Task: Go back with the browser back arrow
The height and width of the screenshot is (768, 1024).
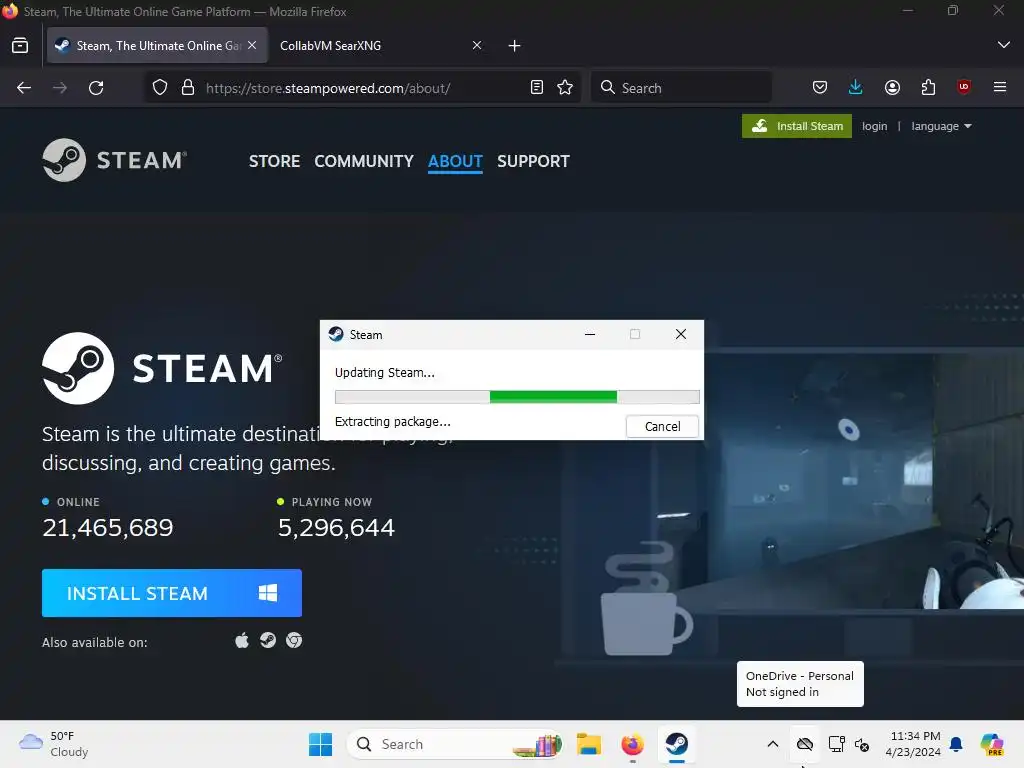Action: (24, 88)
